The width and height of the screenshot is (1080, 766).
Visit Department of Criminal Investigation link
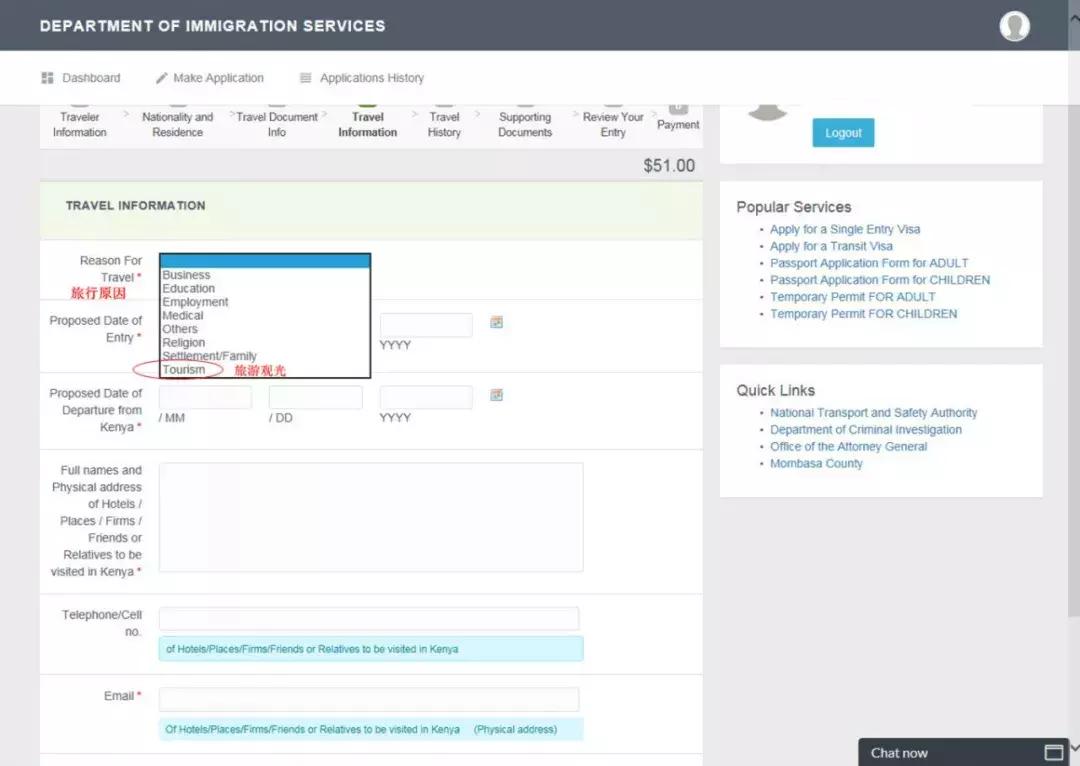coord(866,429)
